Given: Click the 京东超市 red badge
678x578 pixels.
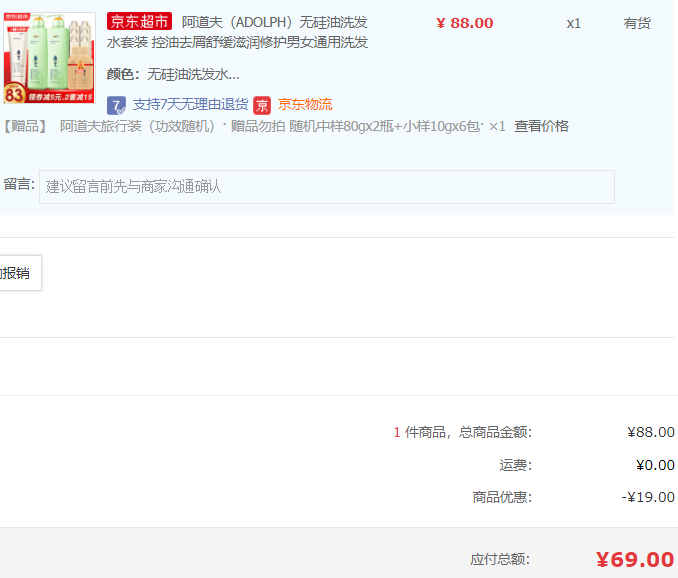Looking at the screenshot, I should (139, 21).
